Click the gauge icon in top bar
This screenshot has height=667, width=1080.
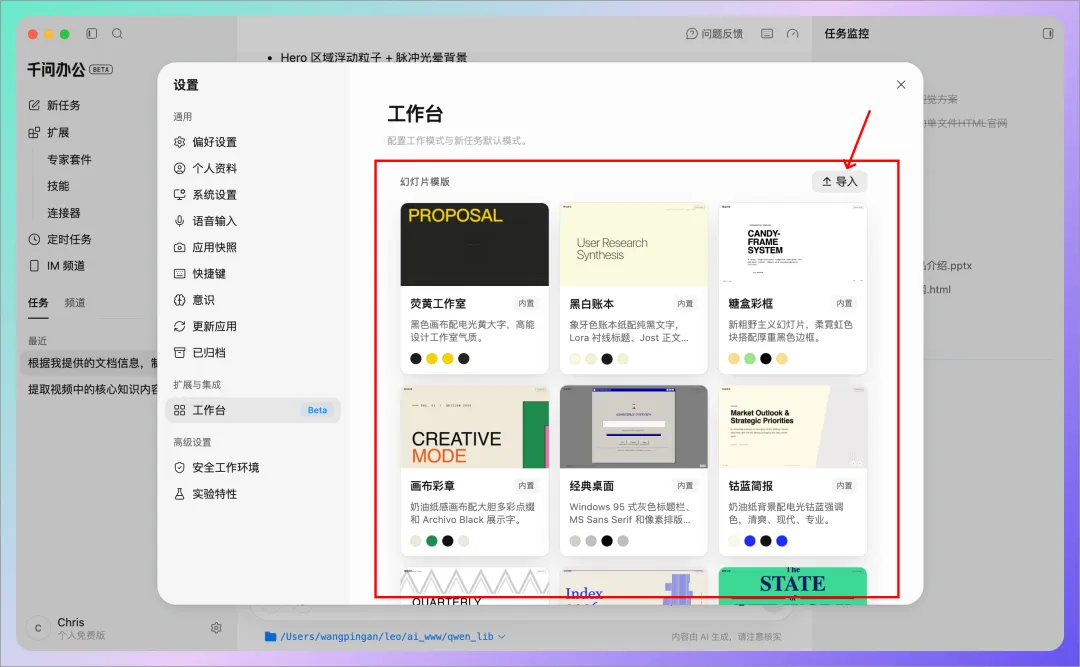point(793,34)
